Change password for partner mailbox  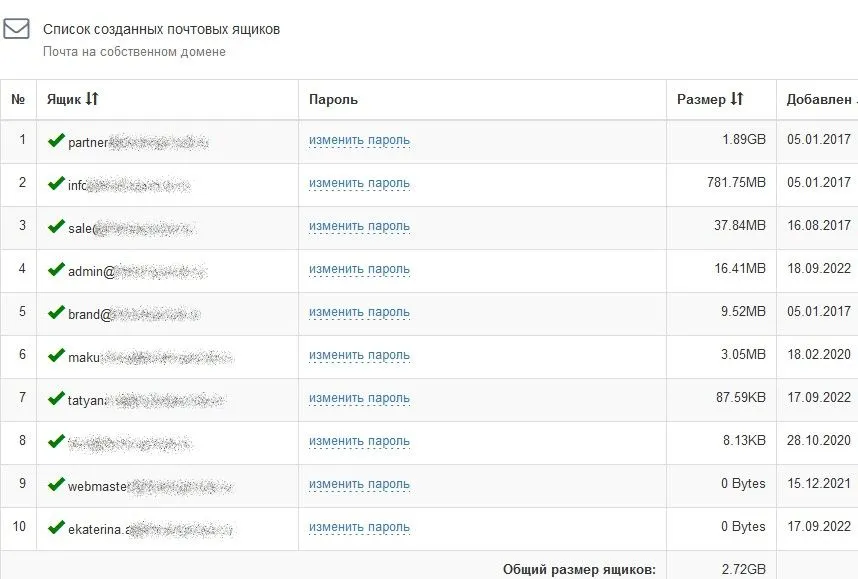359,140
